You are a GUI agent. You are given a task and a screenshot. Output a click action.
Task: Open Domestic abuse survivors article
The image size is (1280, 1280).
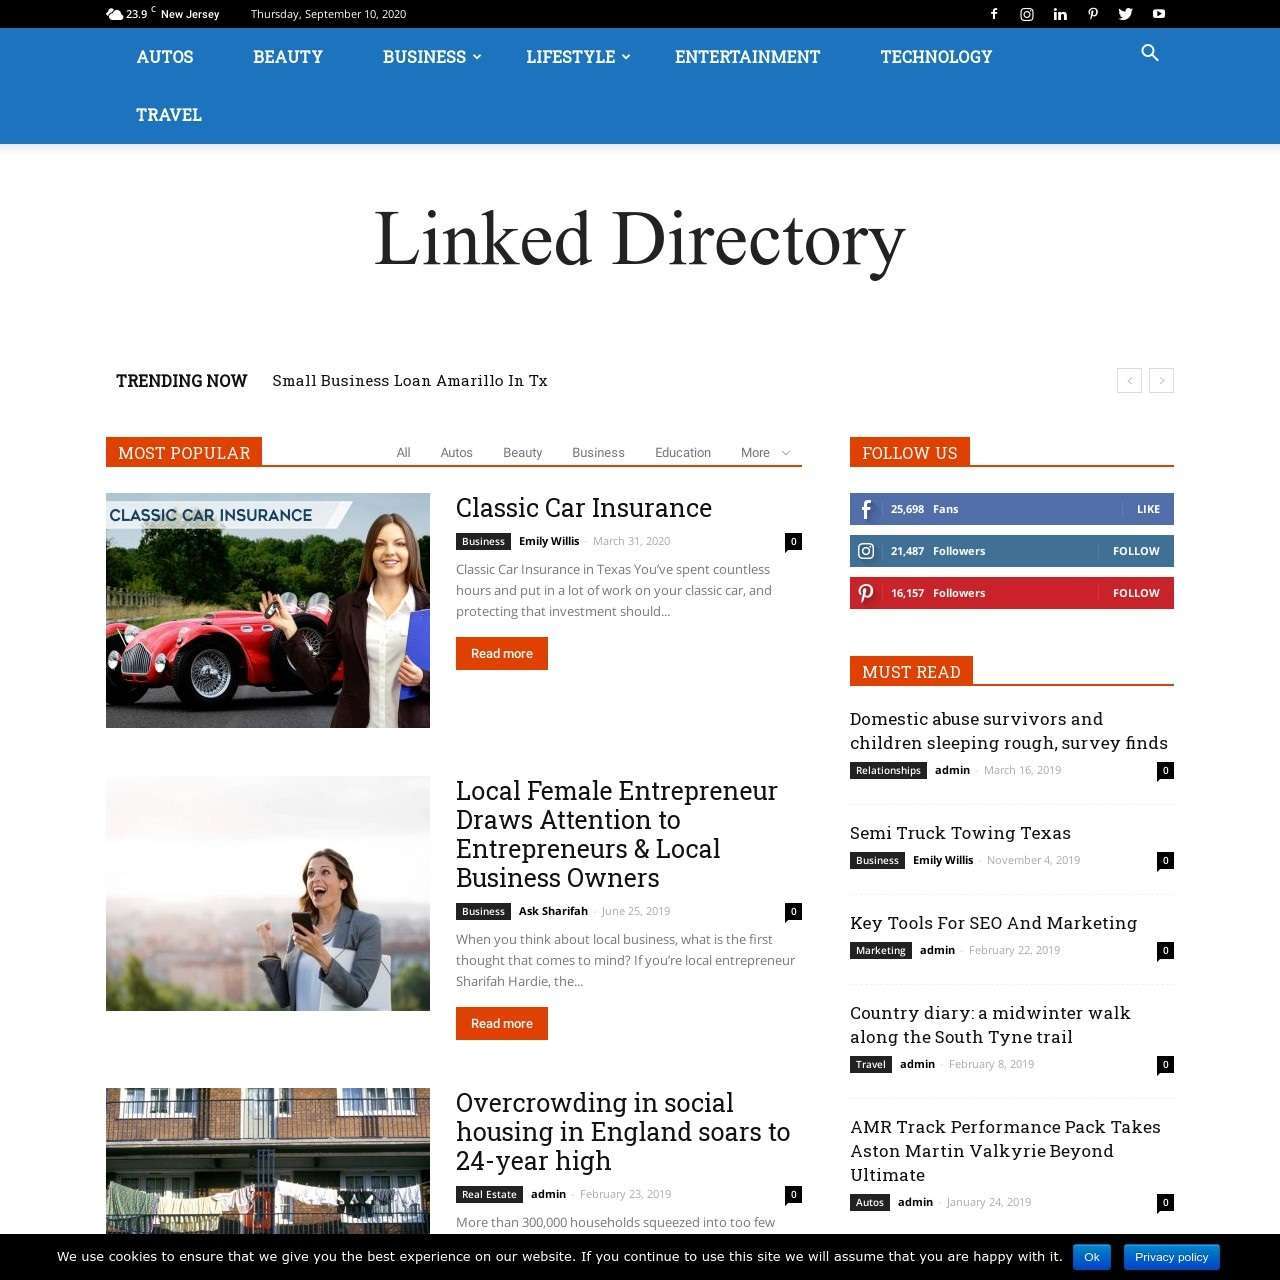(x=1009, y=731)
